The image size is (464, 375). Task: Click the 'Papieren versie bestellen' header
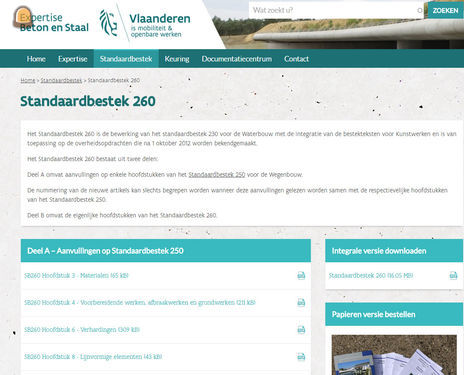point(394,314)
